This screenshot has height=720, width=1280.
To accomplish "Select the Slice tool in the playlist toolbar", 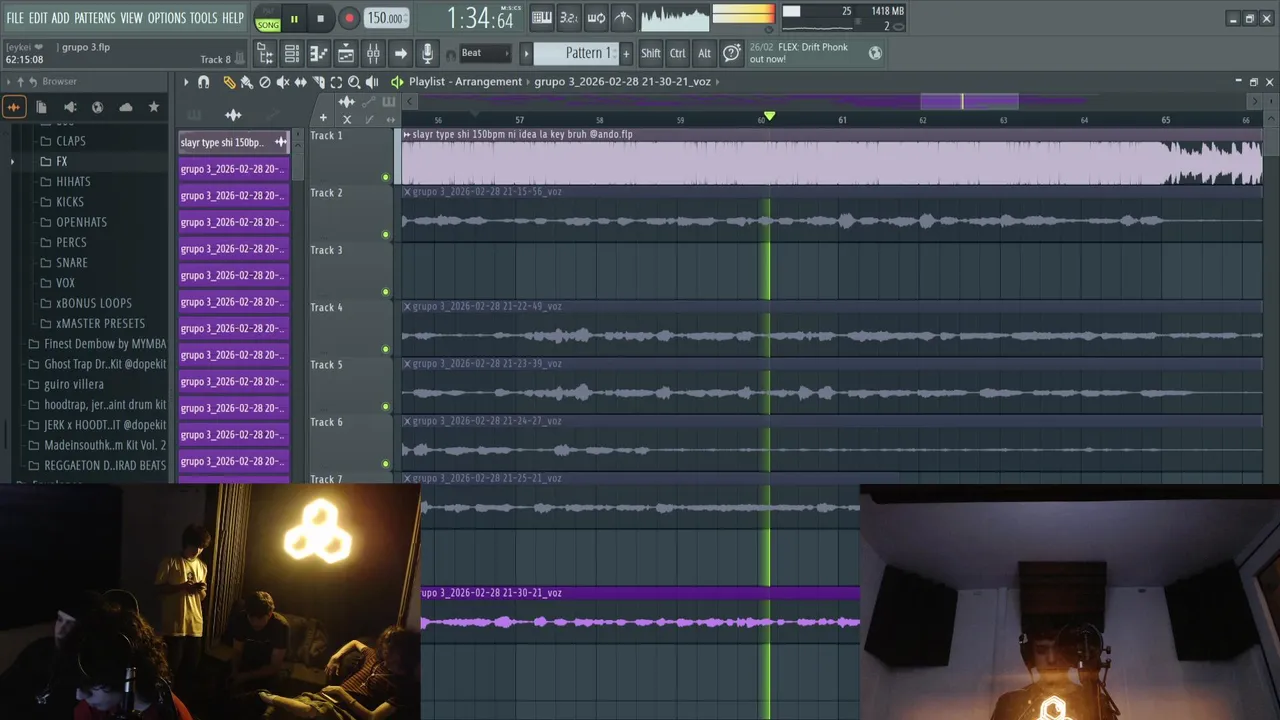I will [318, 82].
